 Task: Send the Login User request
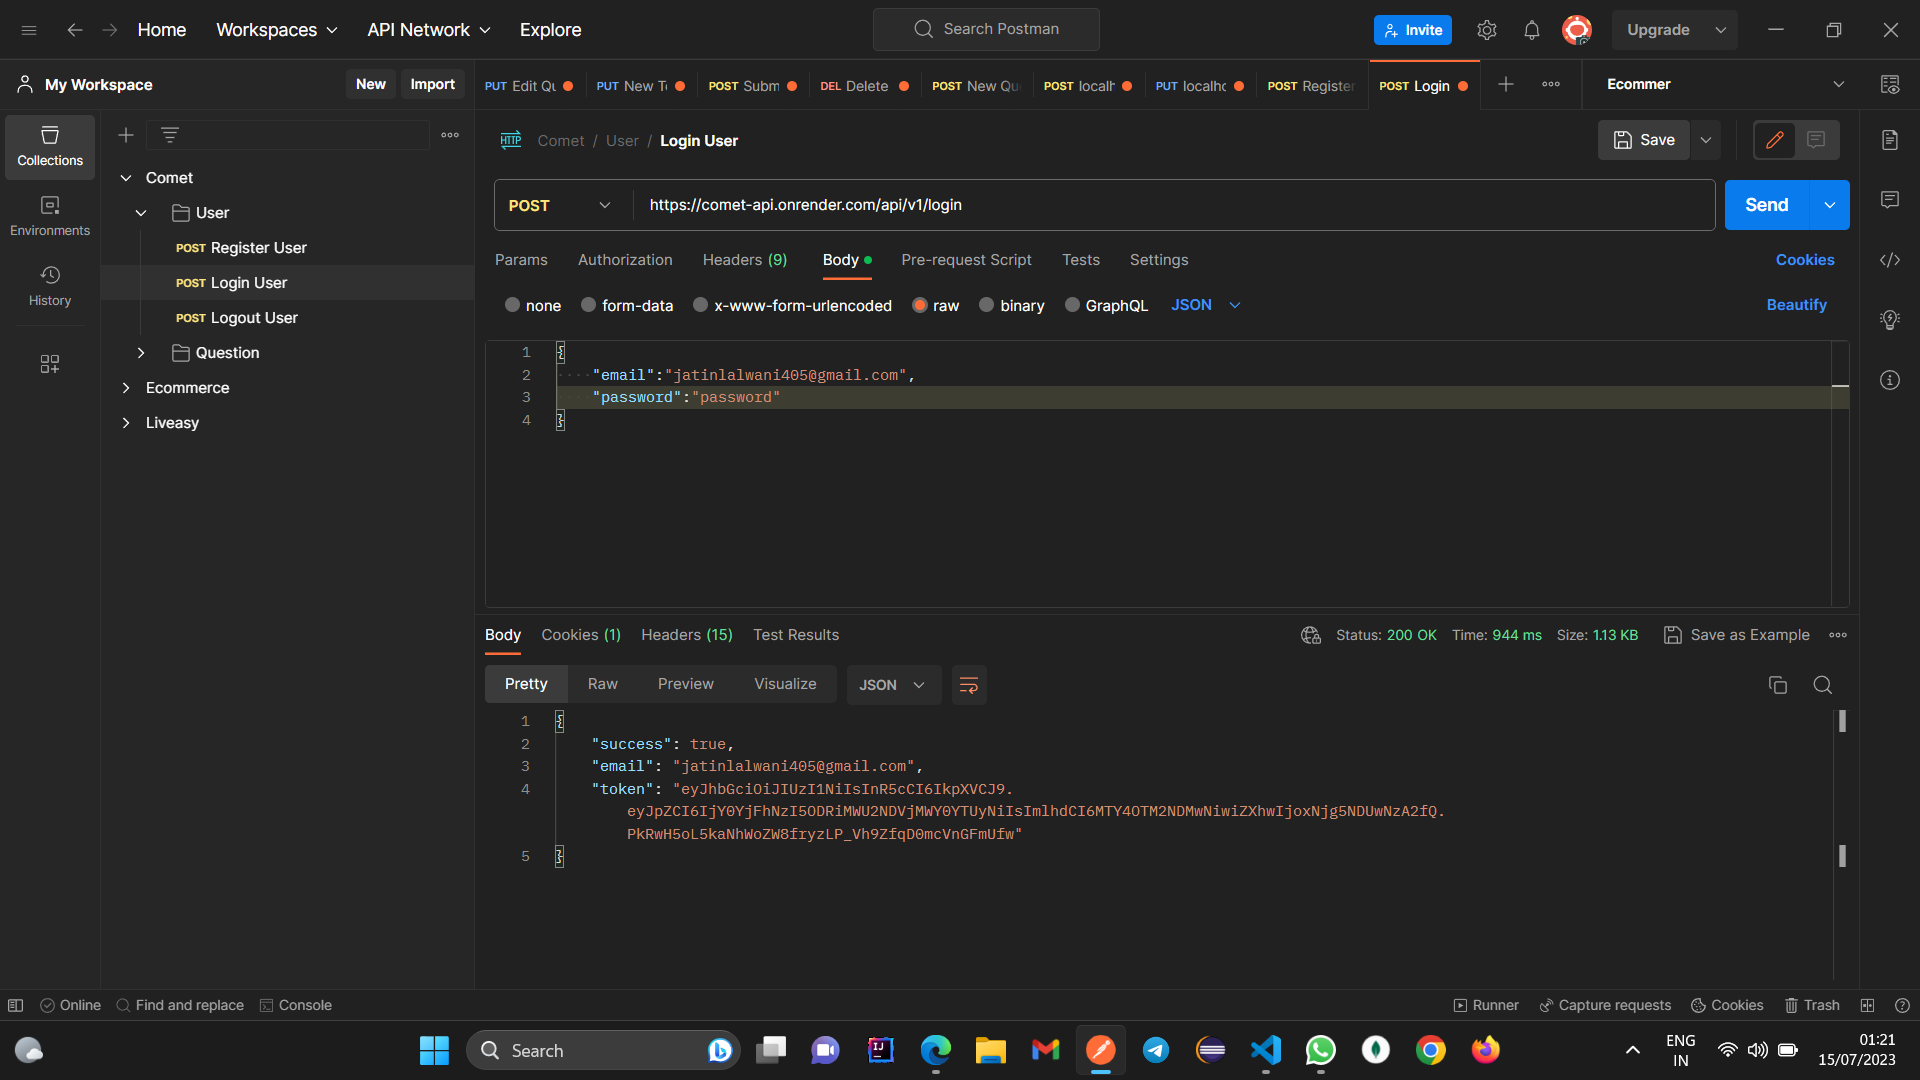point(1766,205)
